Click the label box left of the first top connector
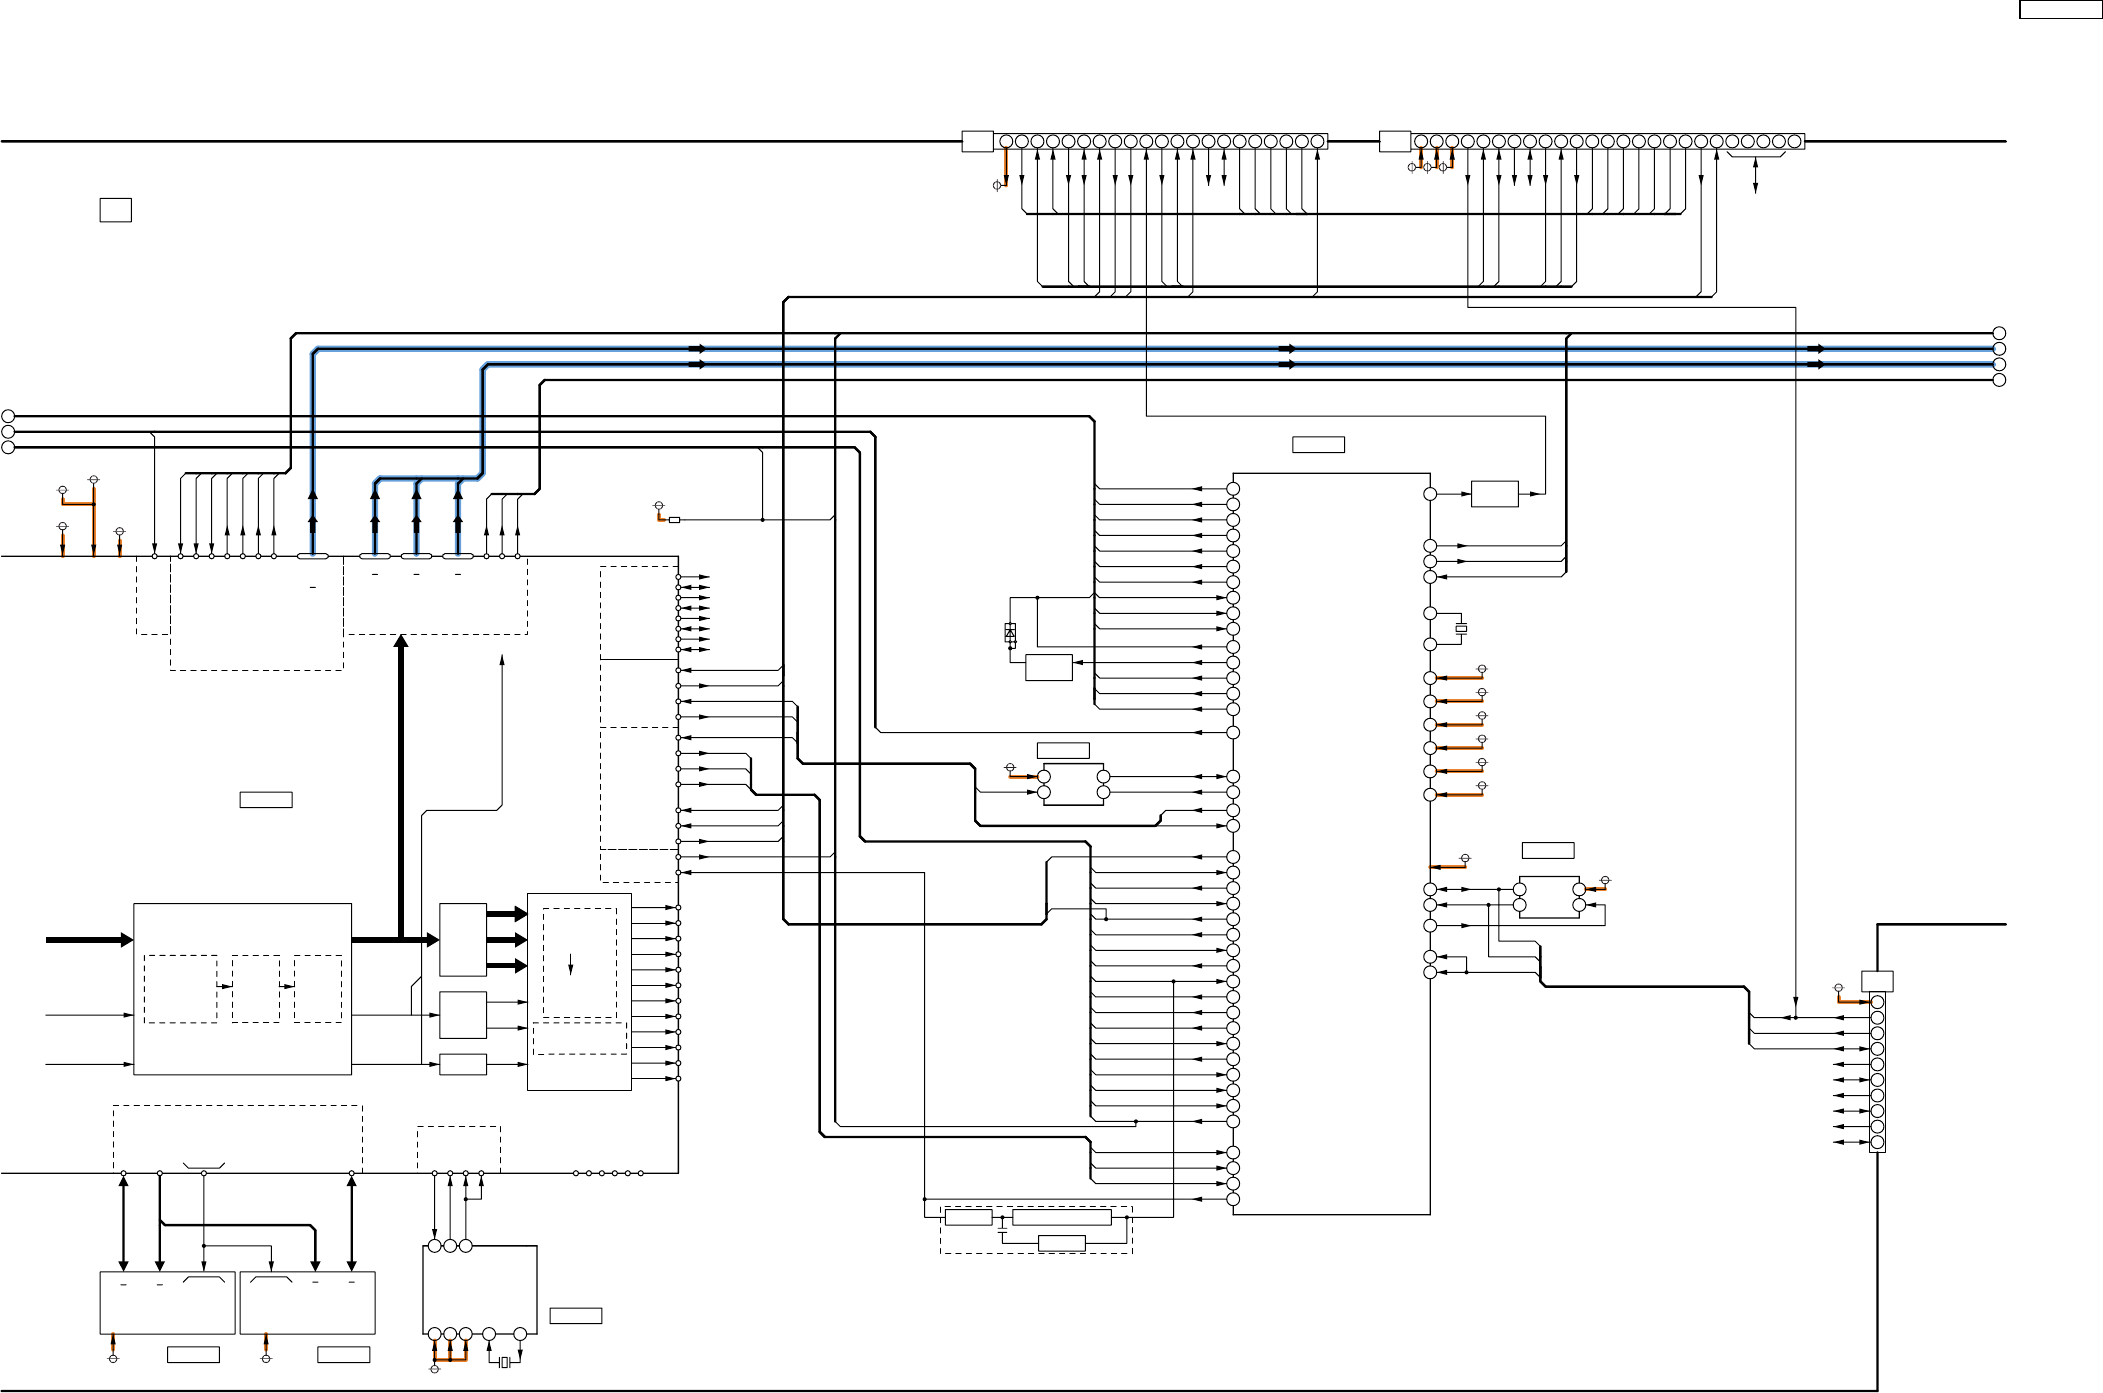 click(x=977, y=142)
